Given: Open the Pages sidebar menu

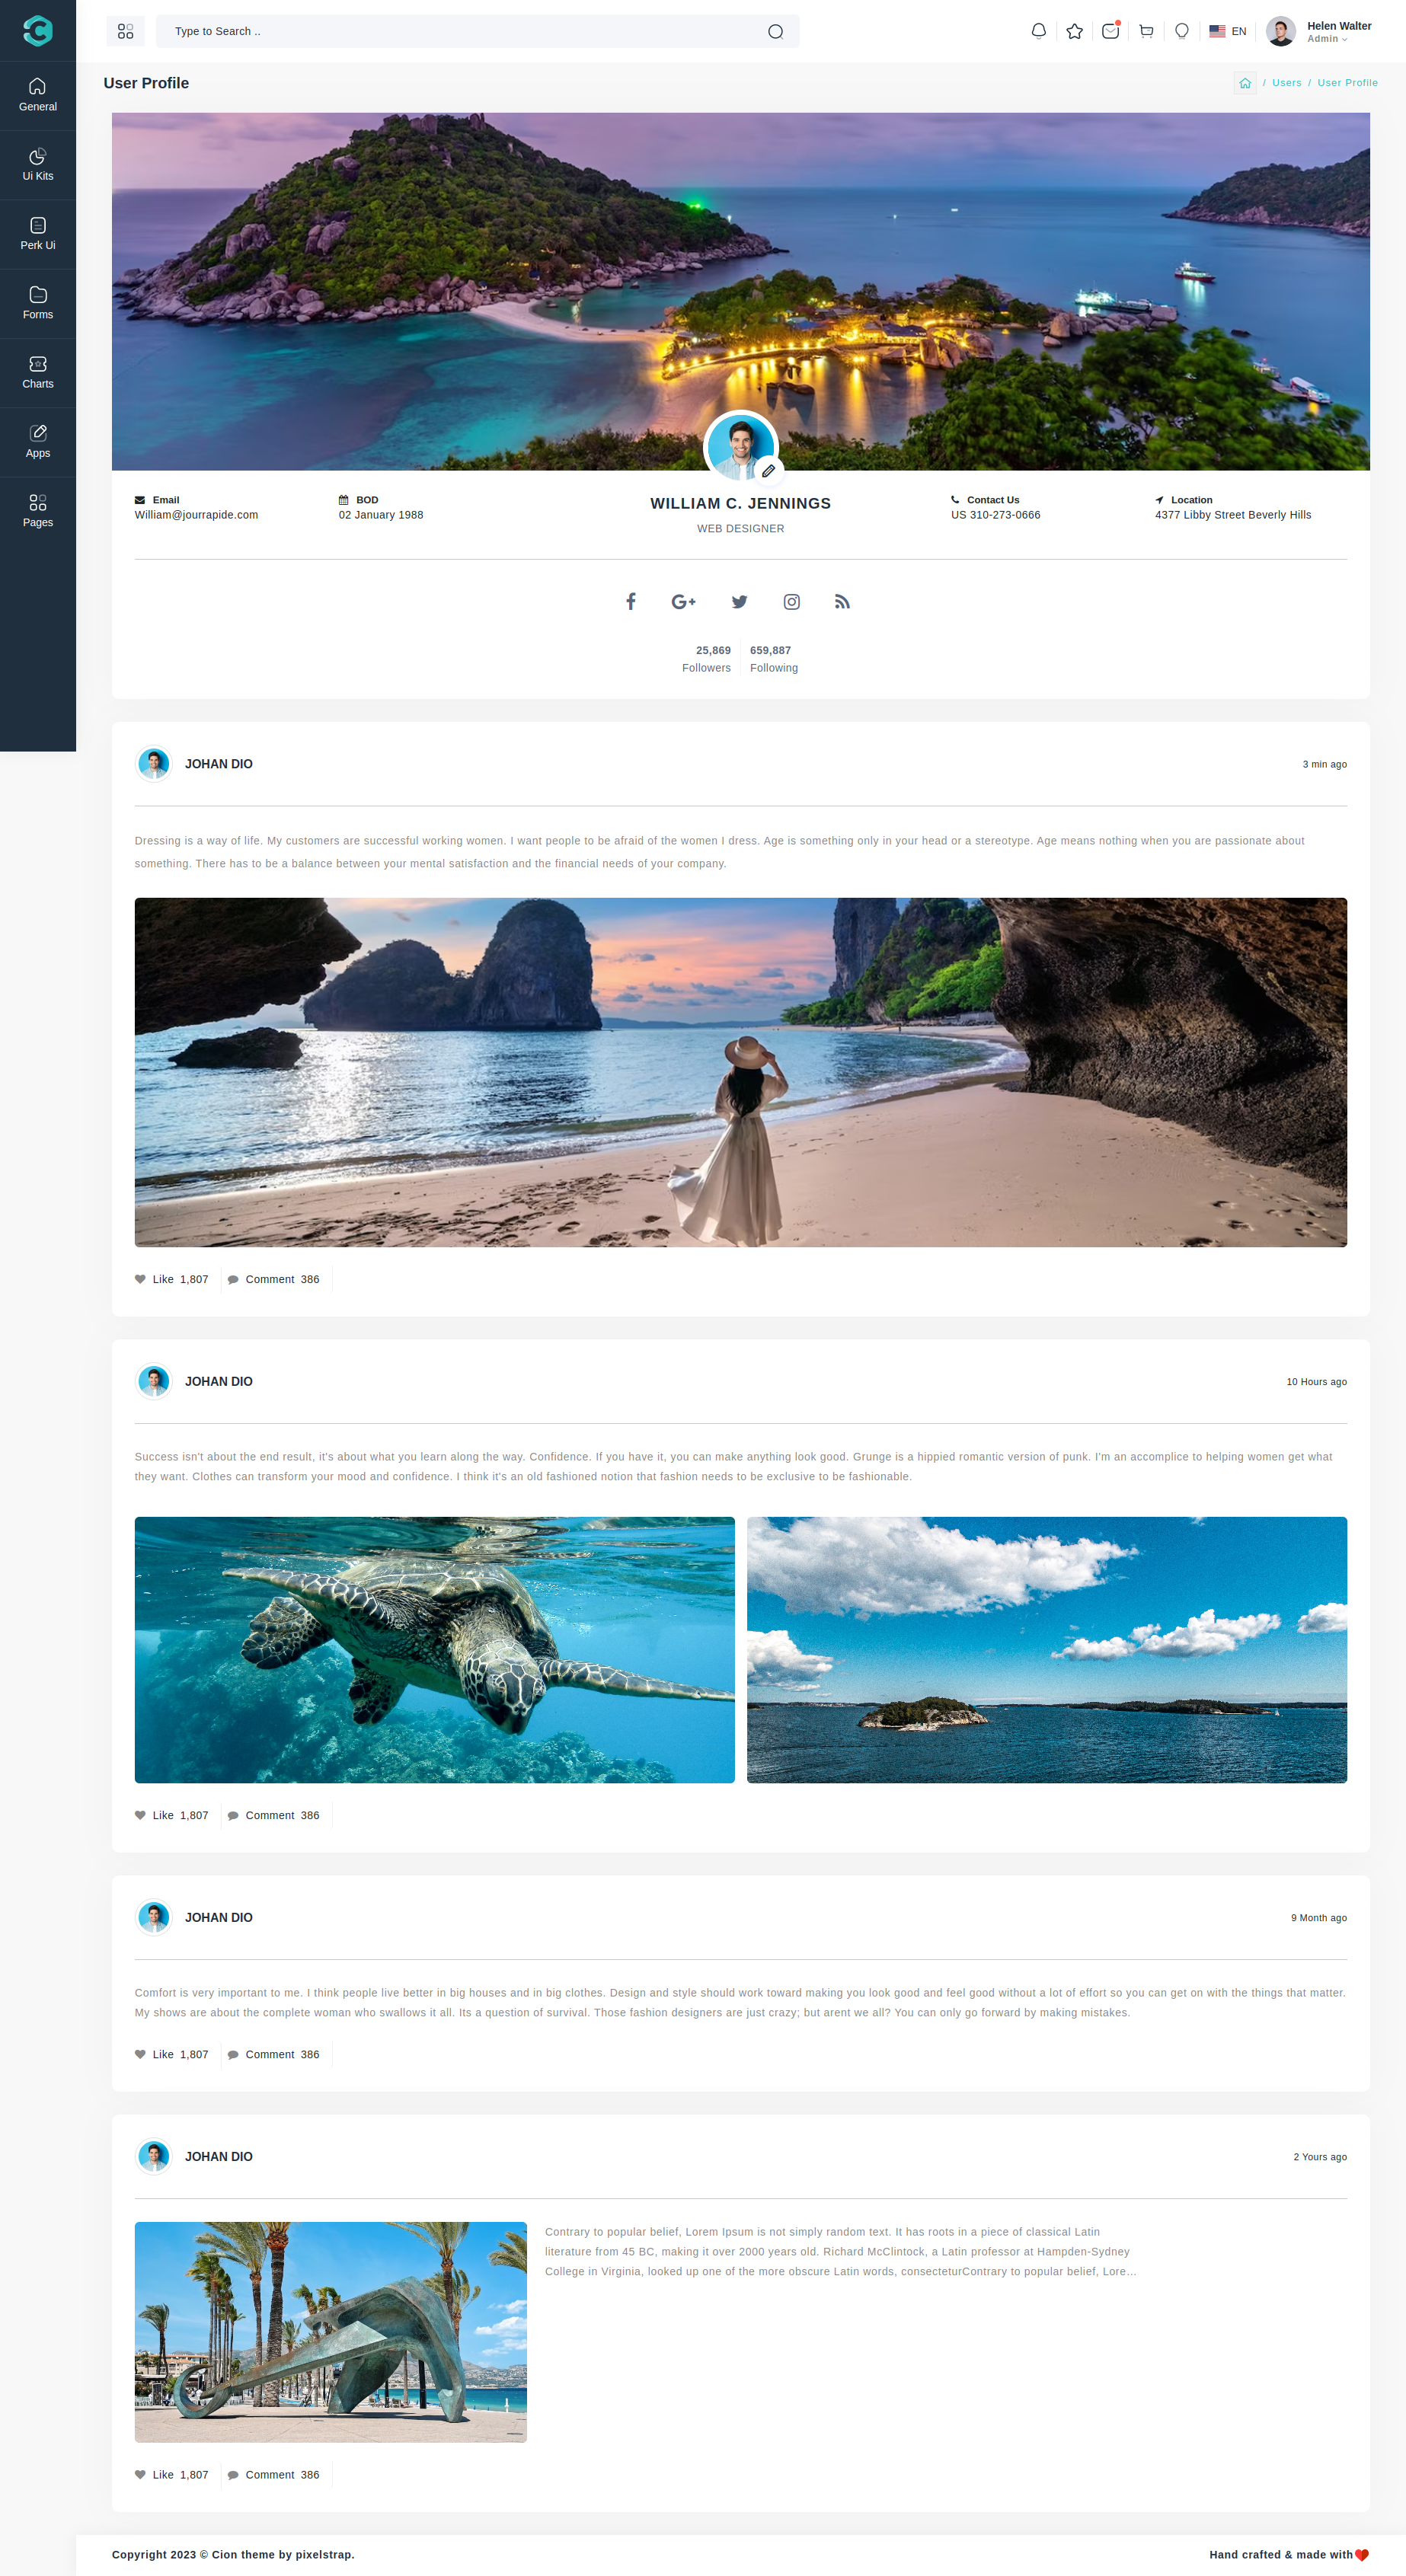Looking at the screenshot, I should pyautogui.click(x=38, y=511).
